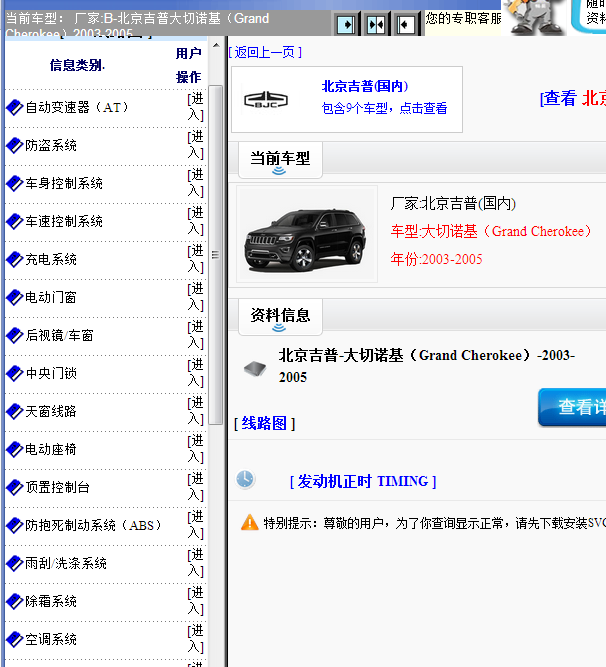Screen dimensions: 606x667
Task: Click the orange warning triangle icon
Action: click(x=250, y=522)
